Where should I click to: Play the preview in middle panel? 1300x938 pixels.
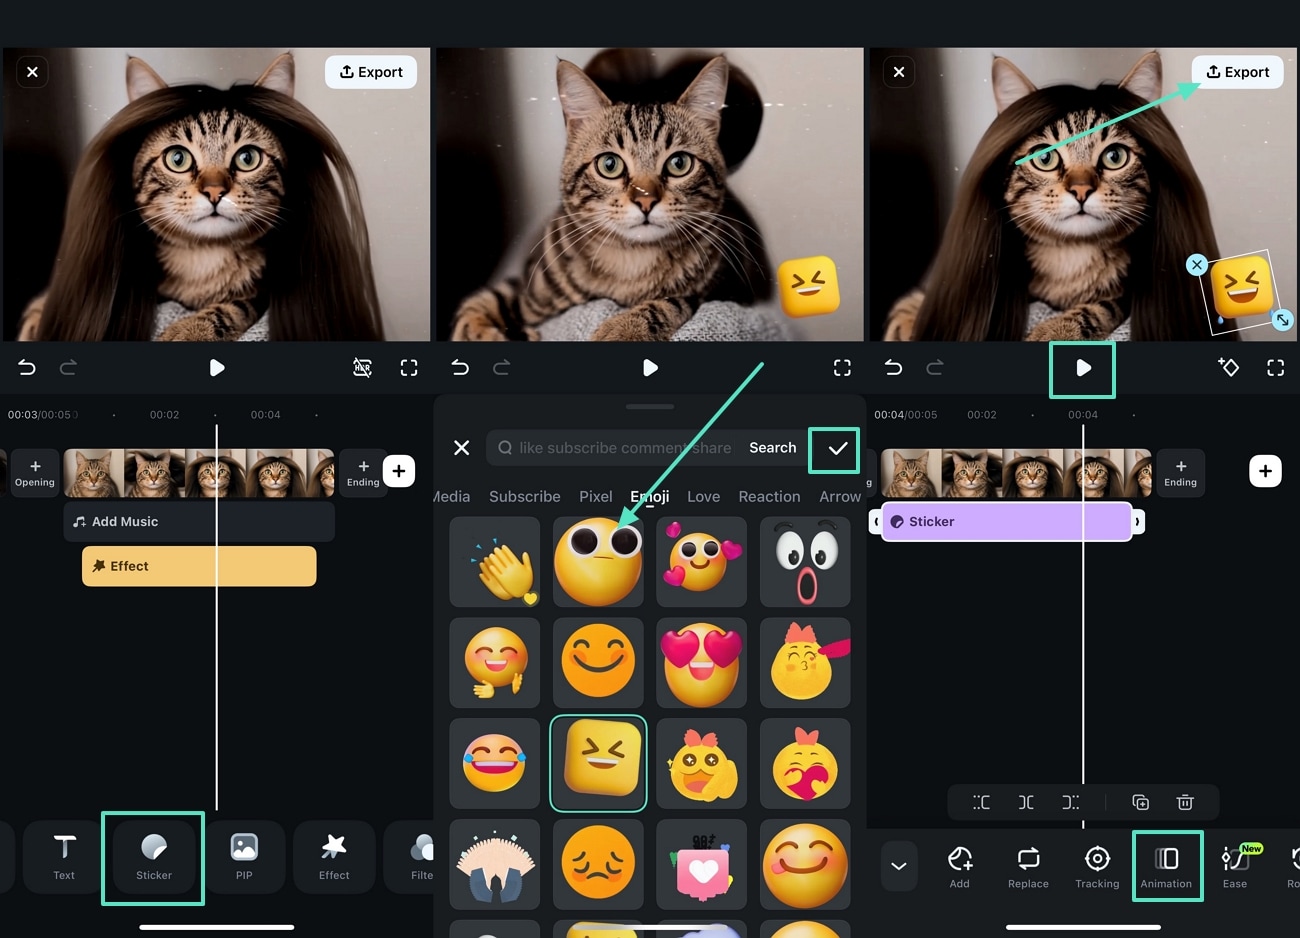click(650, 368)
